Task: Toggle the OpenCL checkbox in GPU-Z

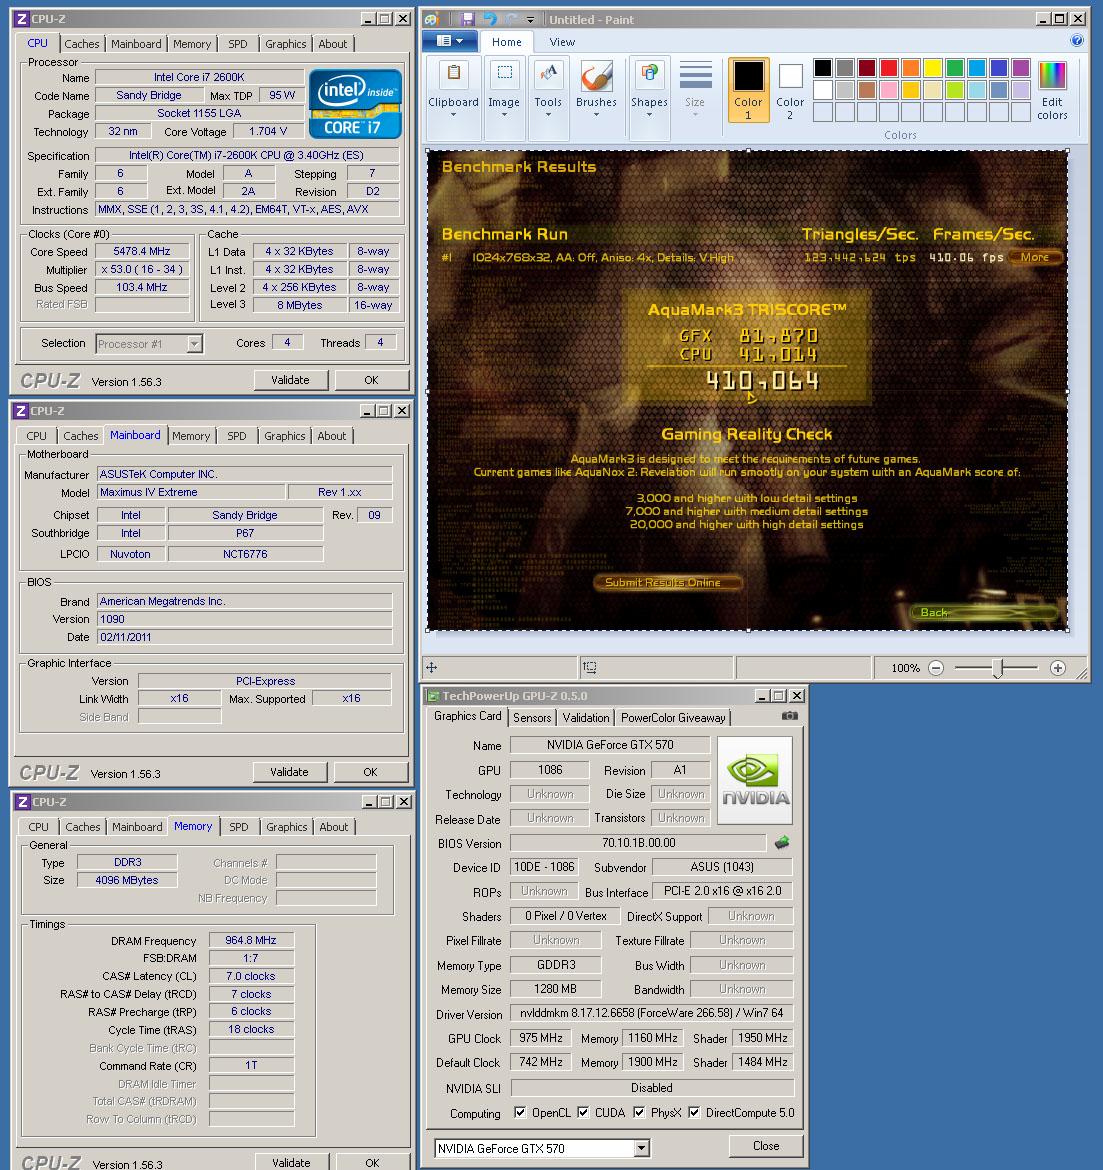Action: pos(520,1113)
